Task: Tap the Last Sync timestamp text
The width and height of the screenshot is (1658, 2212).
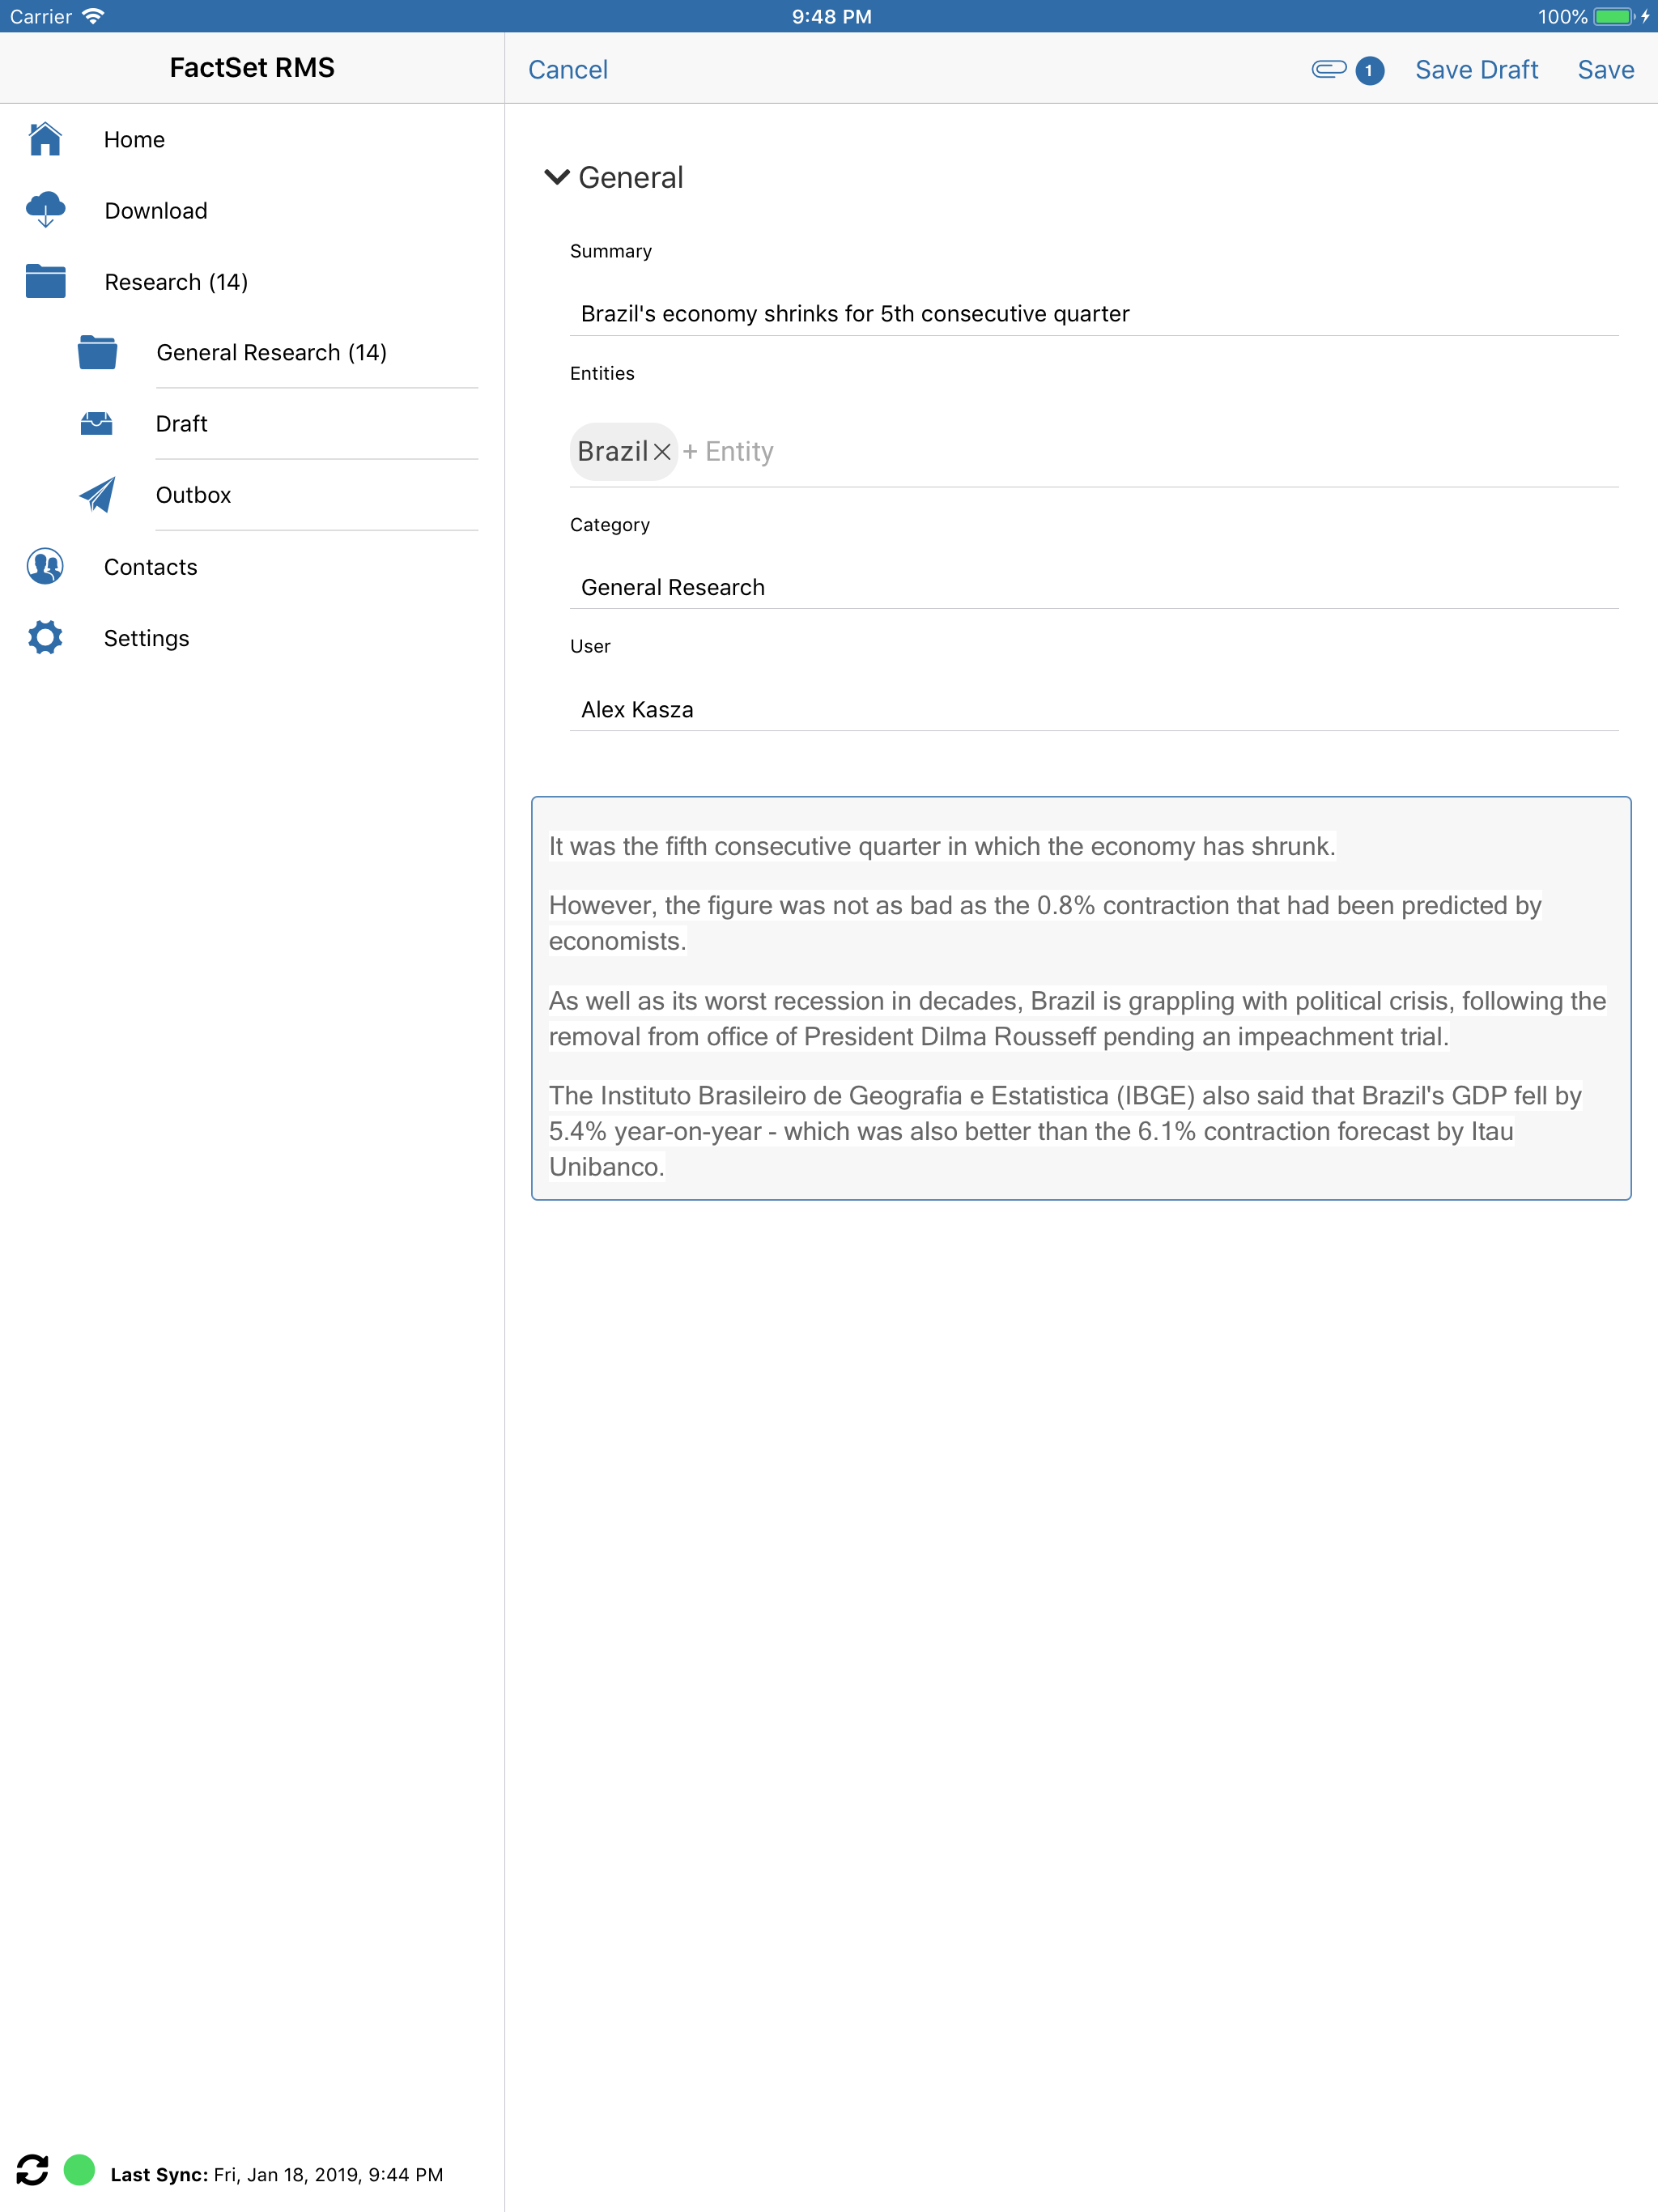Action: click(277, 2174)
